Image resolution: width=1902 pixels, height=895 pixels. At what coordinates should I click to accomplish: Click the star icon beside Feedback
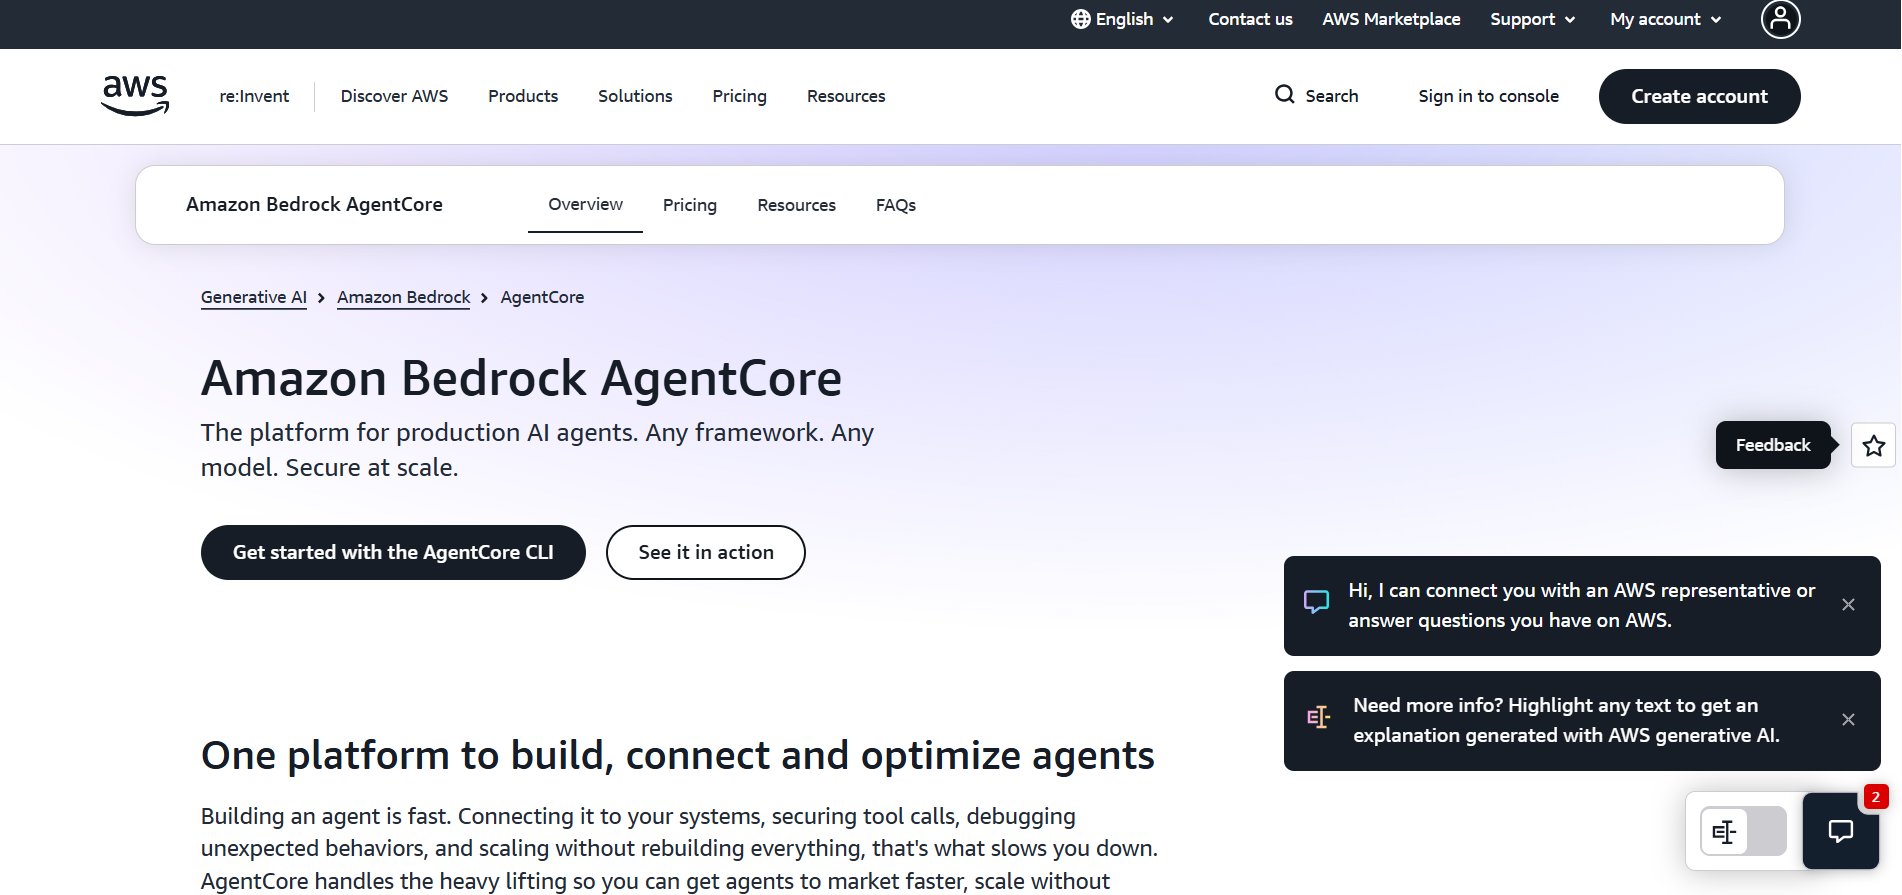1874,446
